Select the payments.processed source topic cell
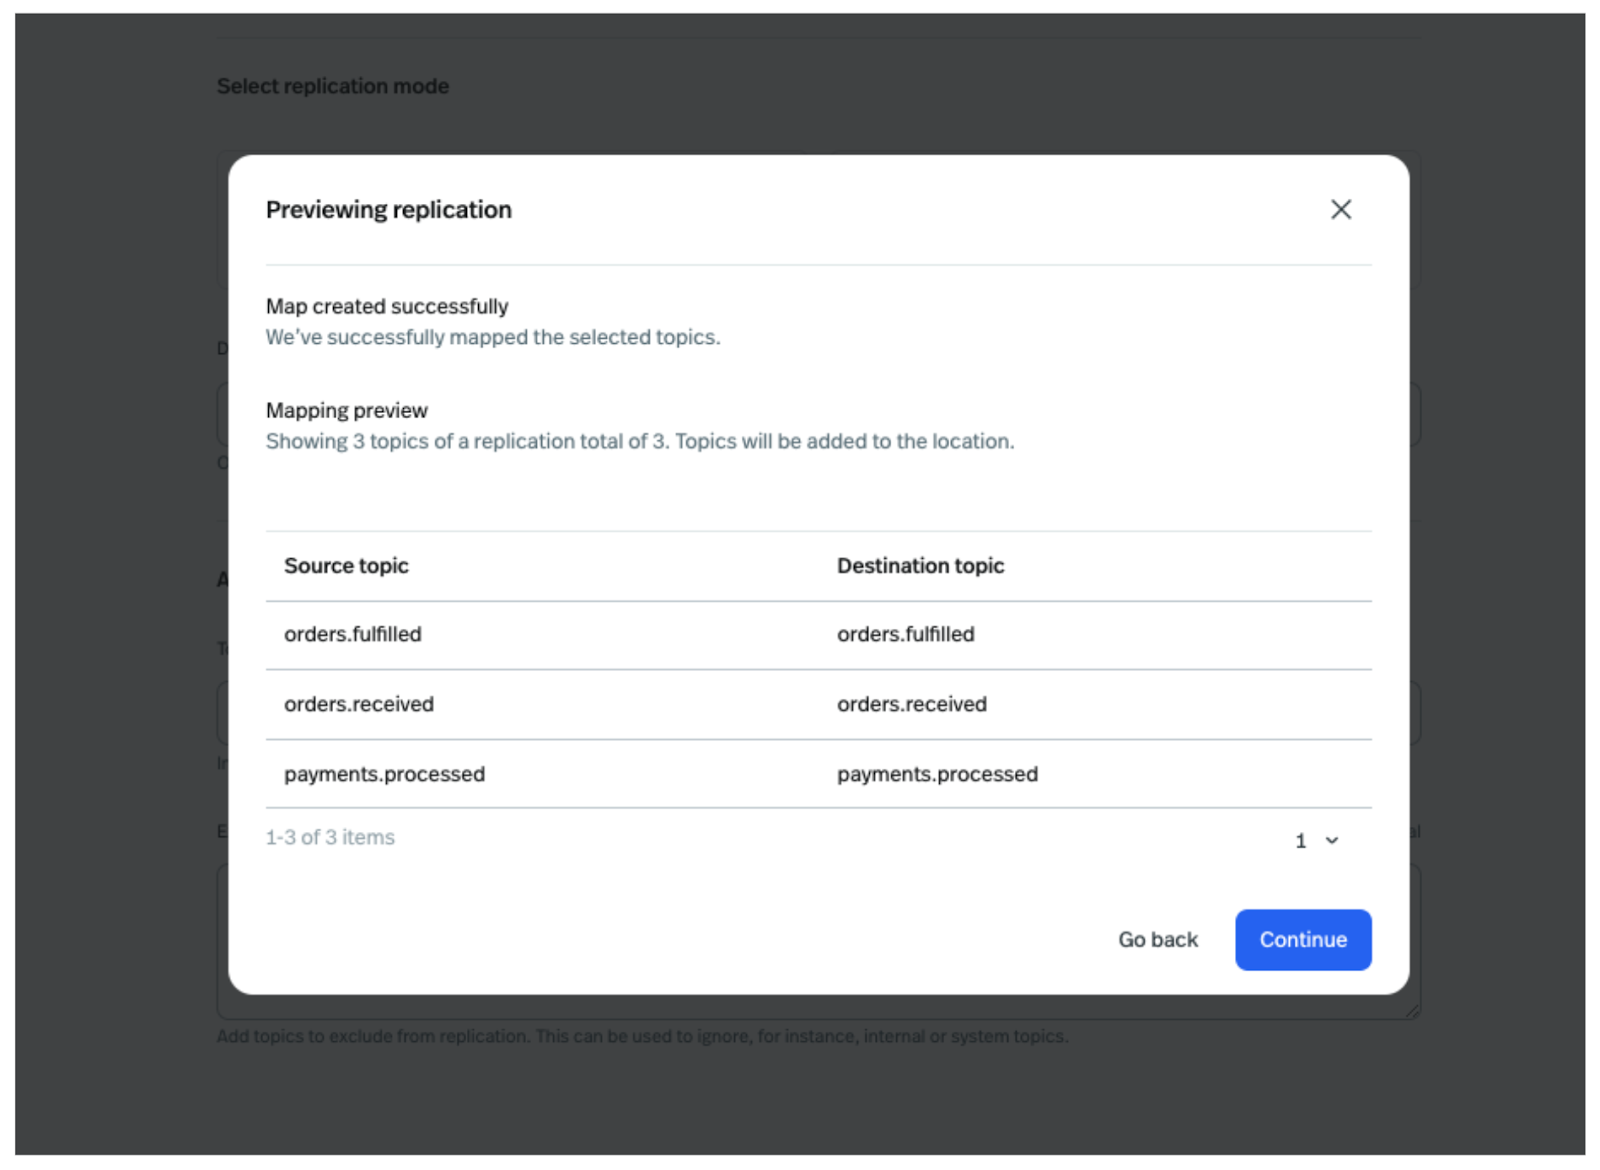Viewport: 1600px width, 1170px height. coord(384,774)
